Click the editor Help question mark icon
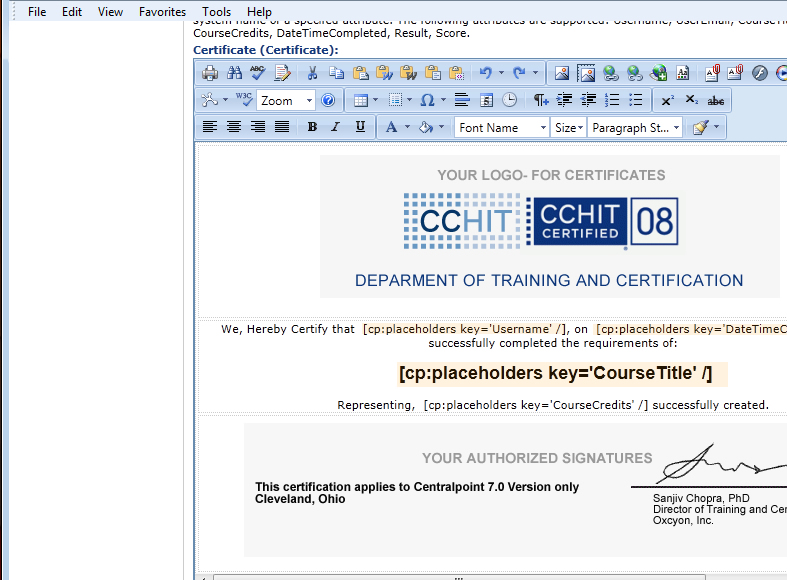 (x=327, y=100)
